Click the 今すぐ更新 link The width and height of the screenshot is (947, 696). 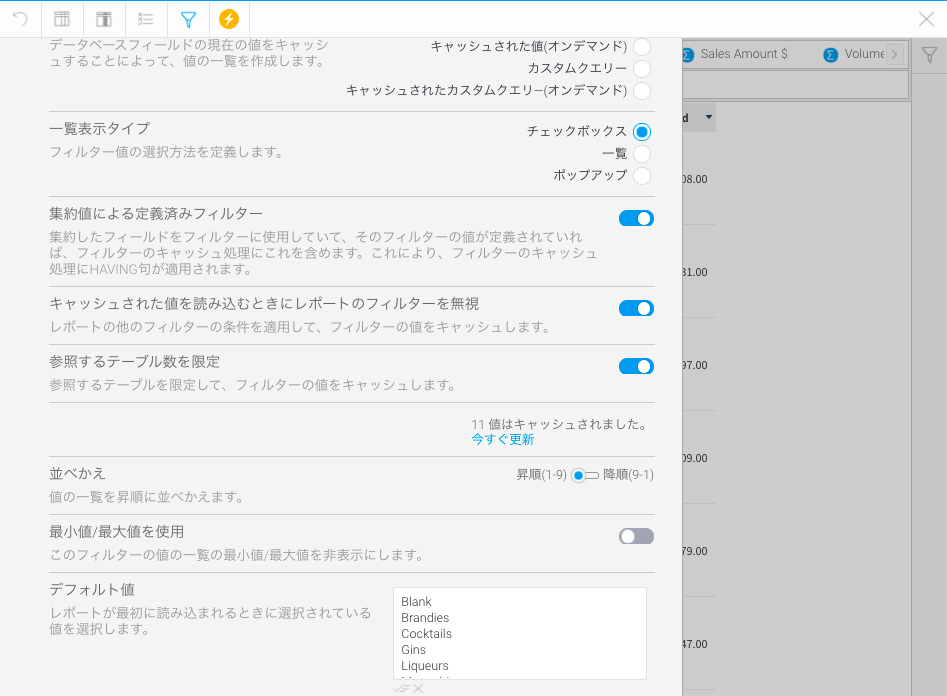pos(502,440)
